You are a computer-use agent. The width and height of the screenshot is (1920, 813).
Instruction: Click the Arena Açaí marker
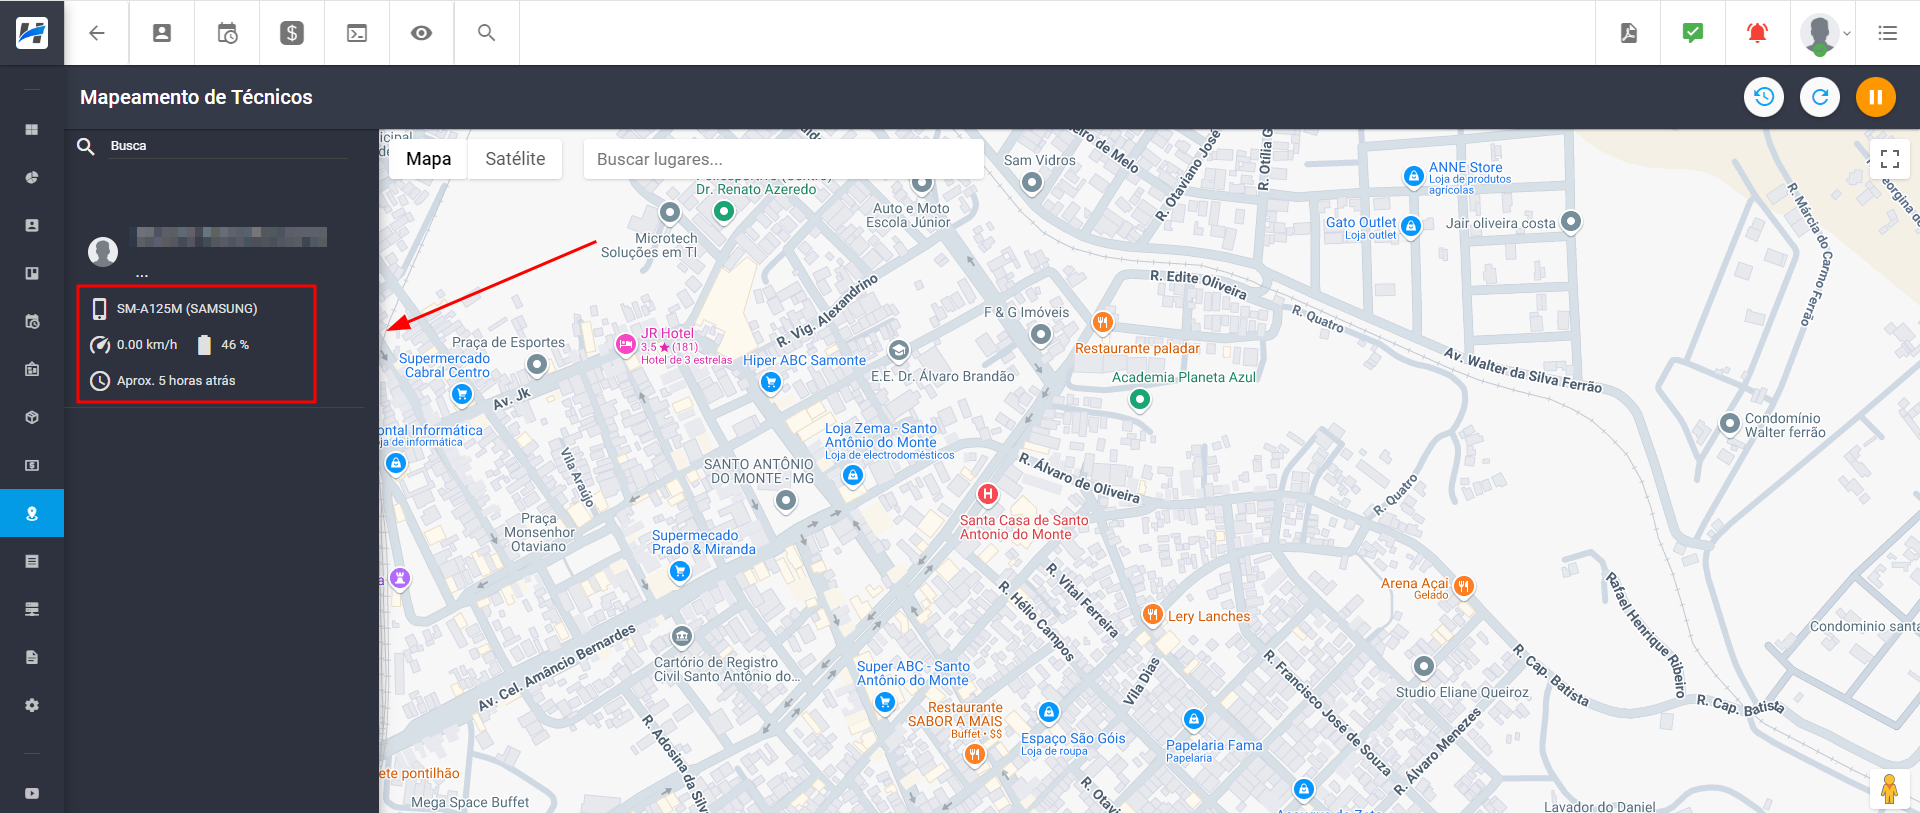point(1464,586)
